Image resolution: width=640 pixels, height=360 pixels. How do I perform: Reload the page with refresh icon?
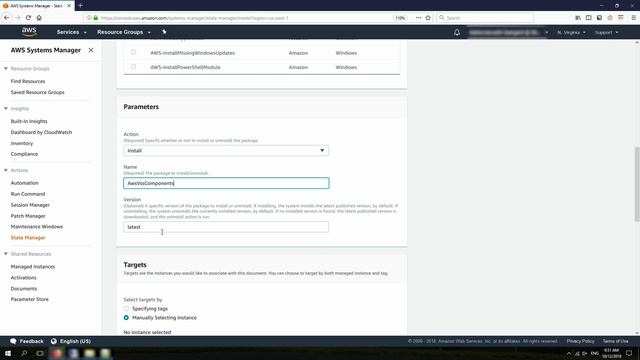click(x=28, y=18)
